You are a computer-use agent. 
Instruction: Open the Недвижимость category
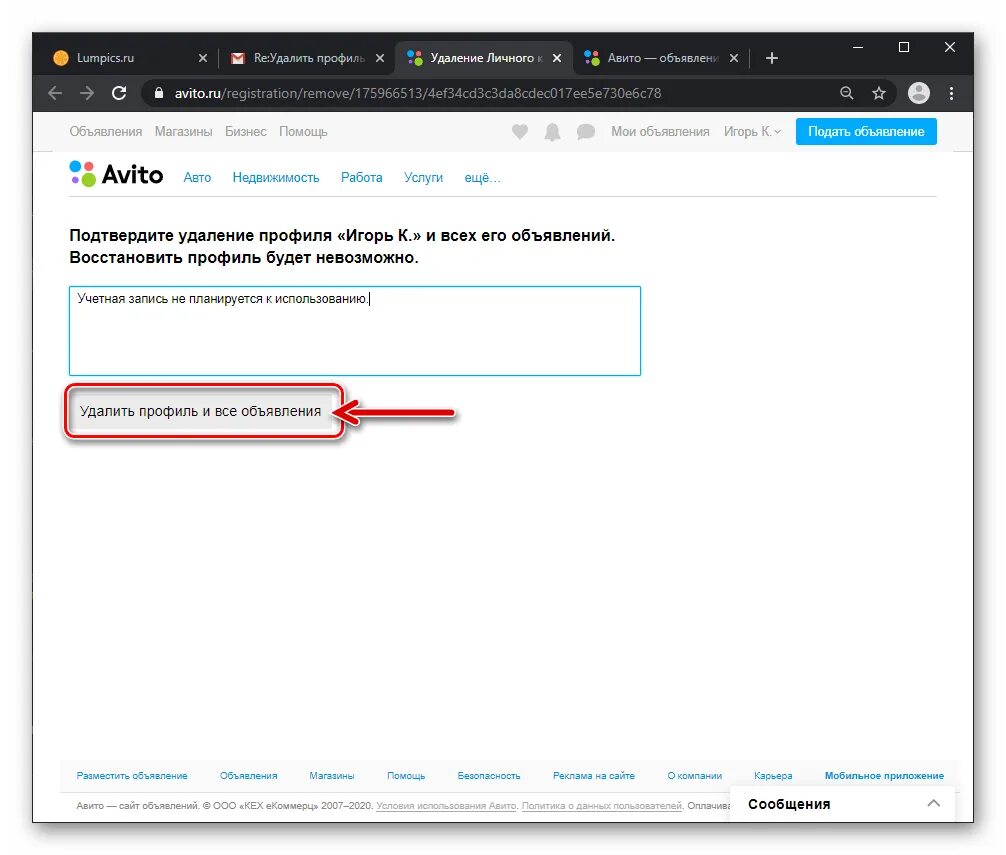click(276, 178)
